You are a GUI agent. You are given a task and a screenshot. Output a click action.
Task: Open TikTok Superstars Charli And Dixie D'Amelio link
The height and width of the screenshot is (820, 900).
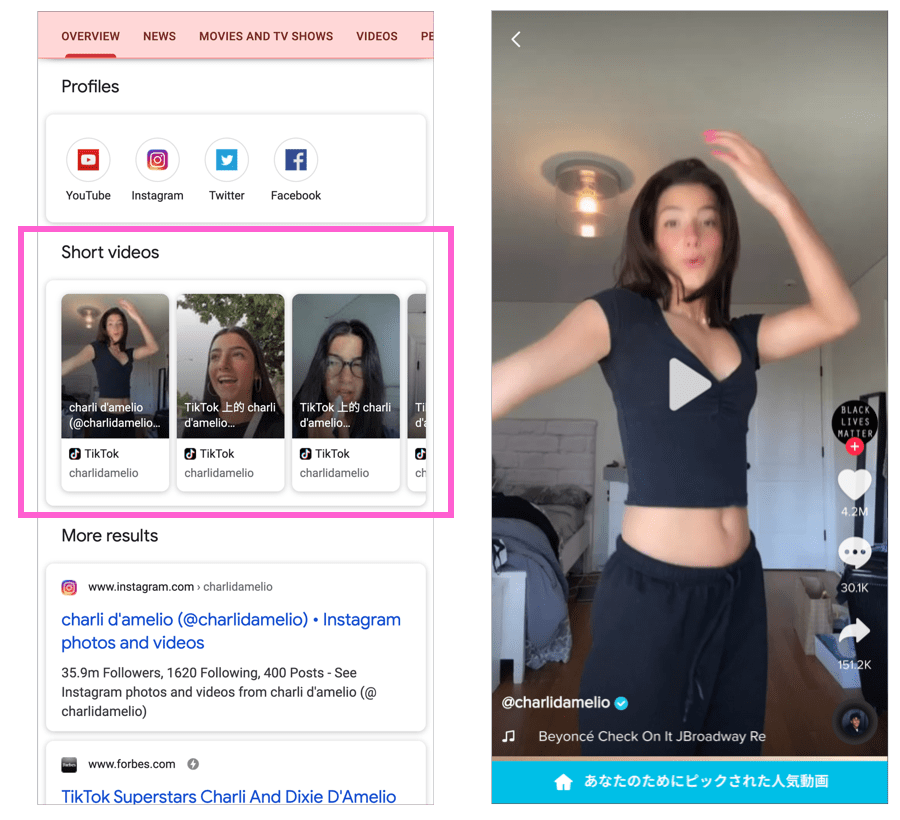click(x=228, y=796)
